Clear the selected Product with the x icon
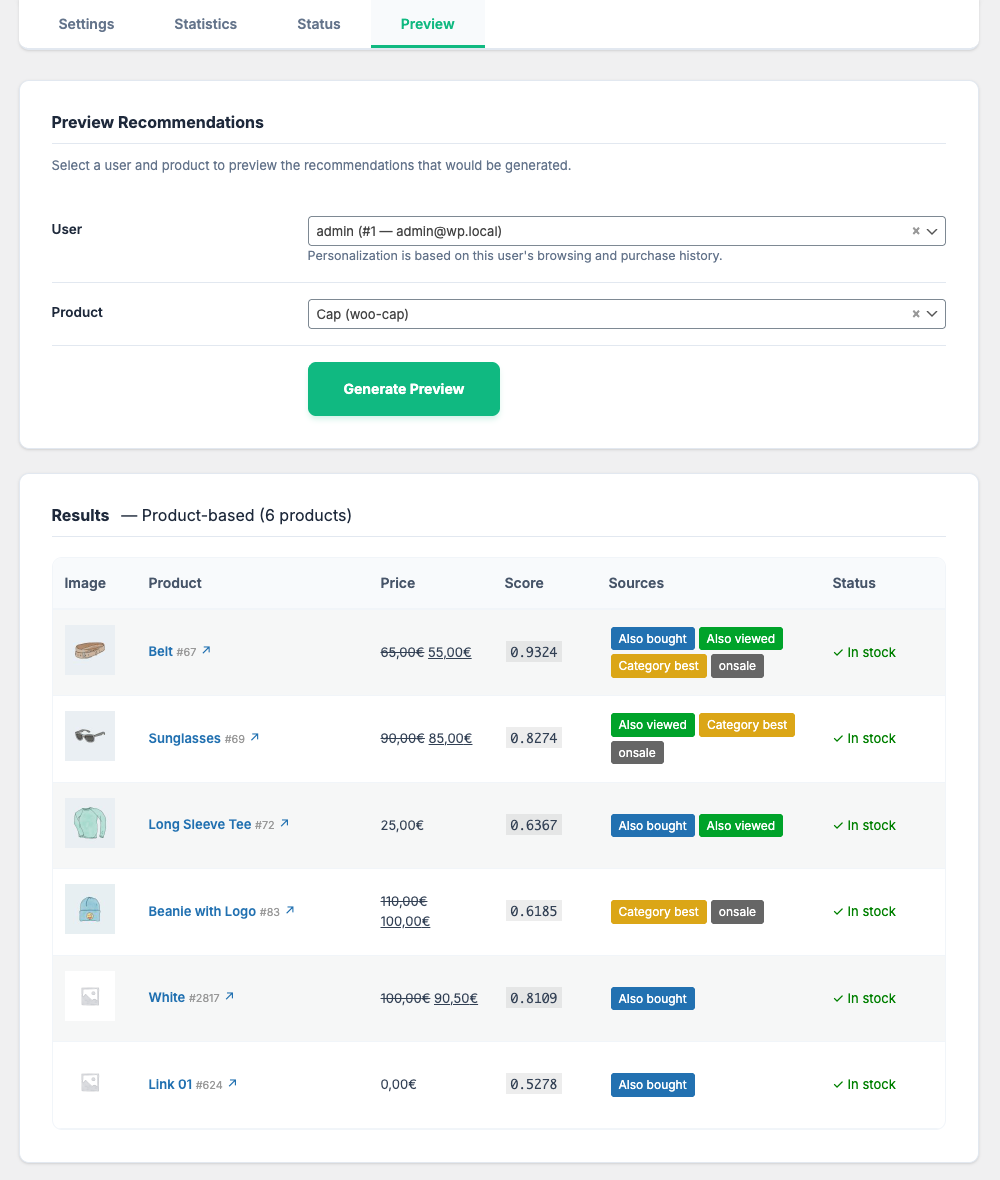 tap(915, 314)
